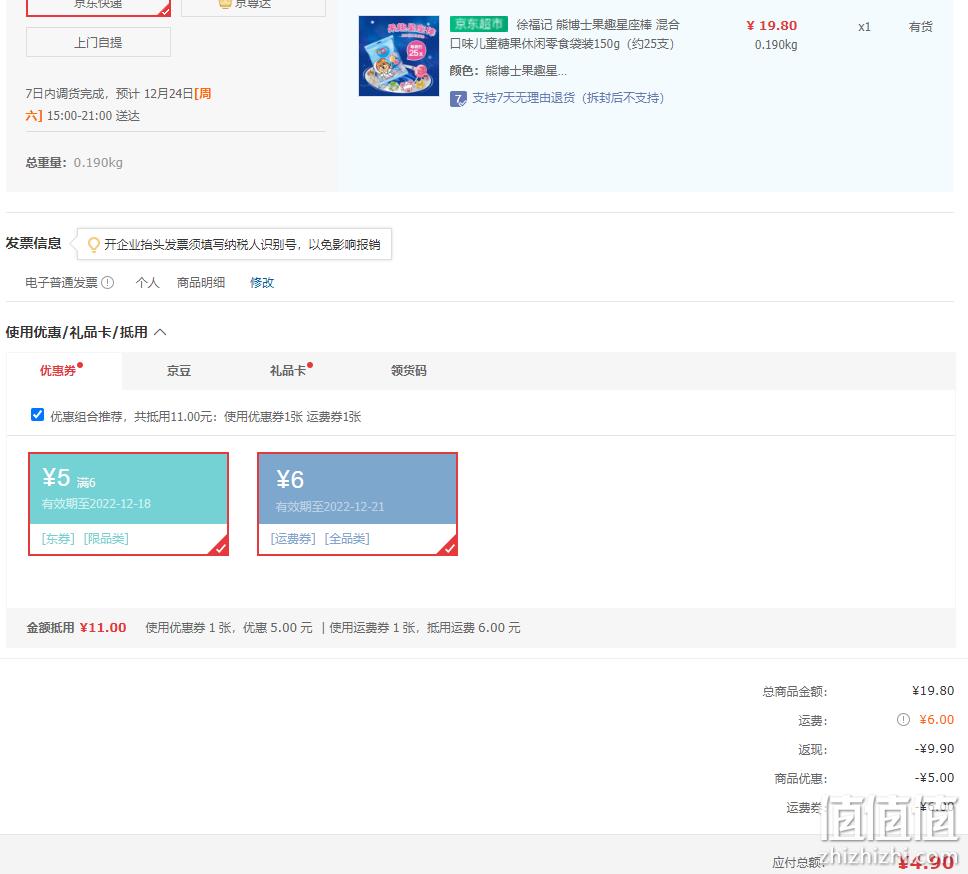Viewport: 968px width, 874px height.
Task: Click the 商品优惠 -¥5.00 value
Action: pyautogui.click(x=934, y=778)
